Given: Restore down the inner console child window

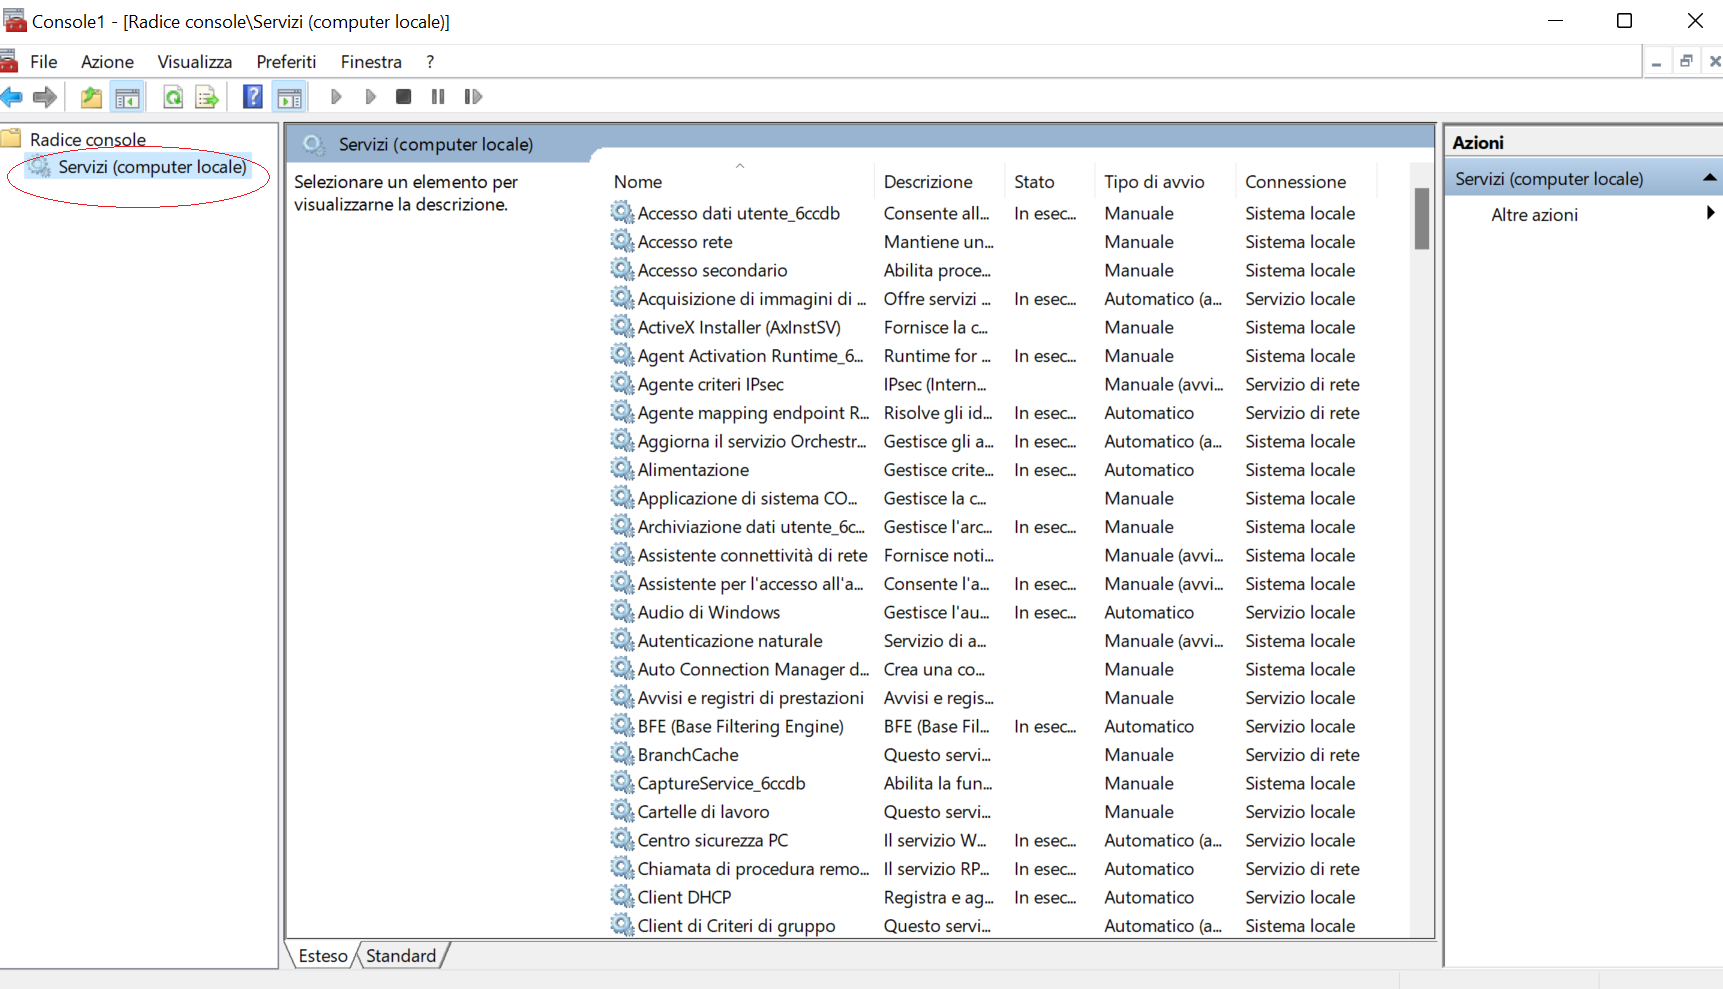Looking at the screenshot, I should (1686, 61).
